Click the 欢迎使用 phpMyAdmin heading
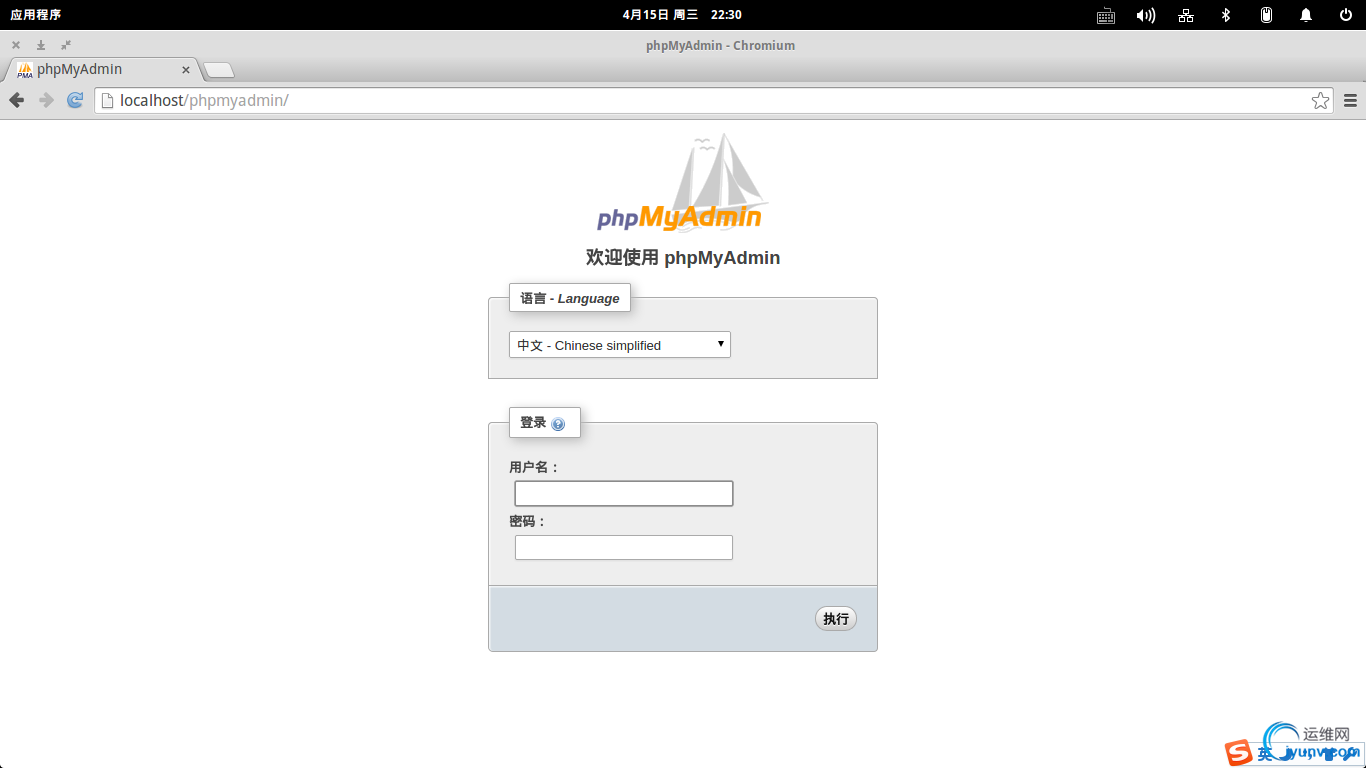The image size is (1366, 768). (x=683, y=258)
